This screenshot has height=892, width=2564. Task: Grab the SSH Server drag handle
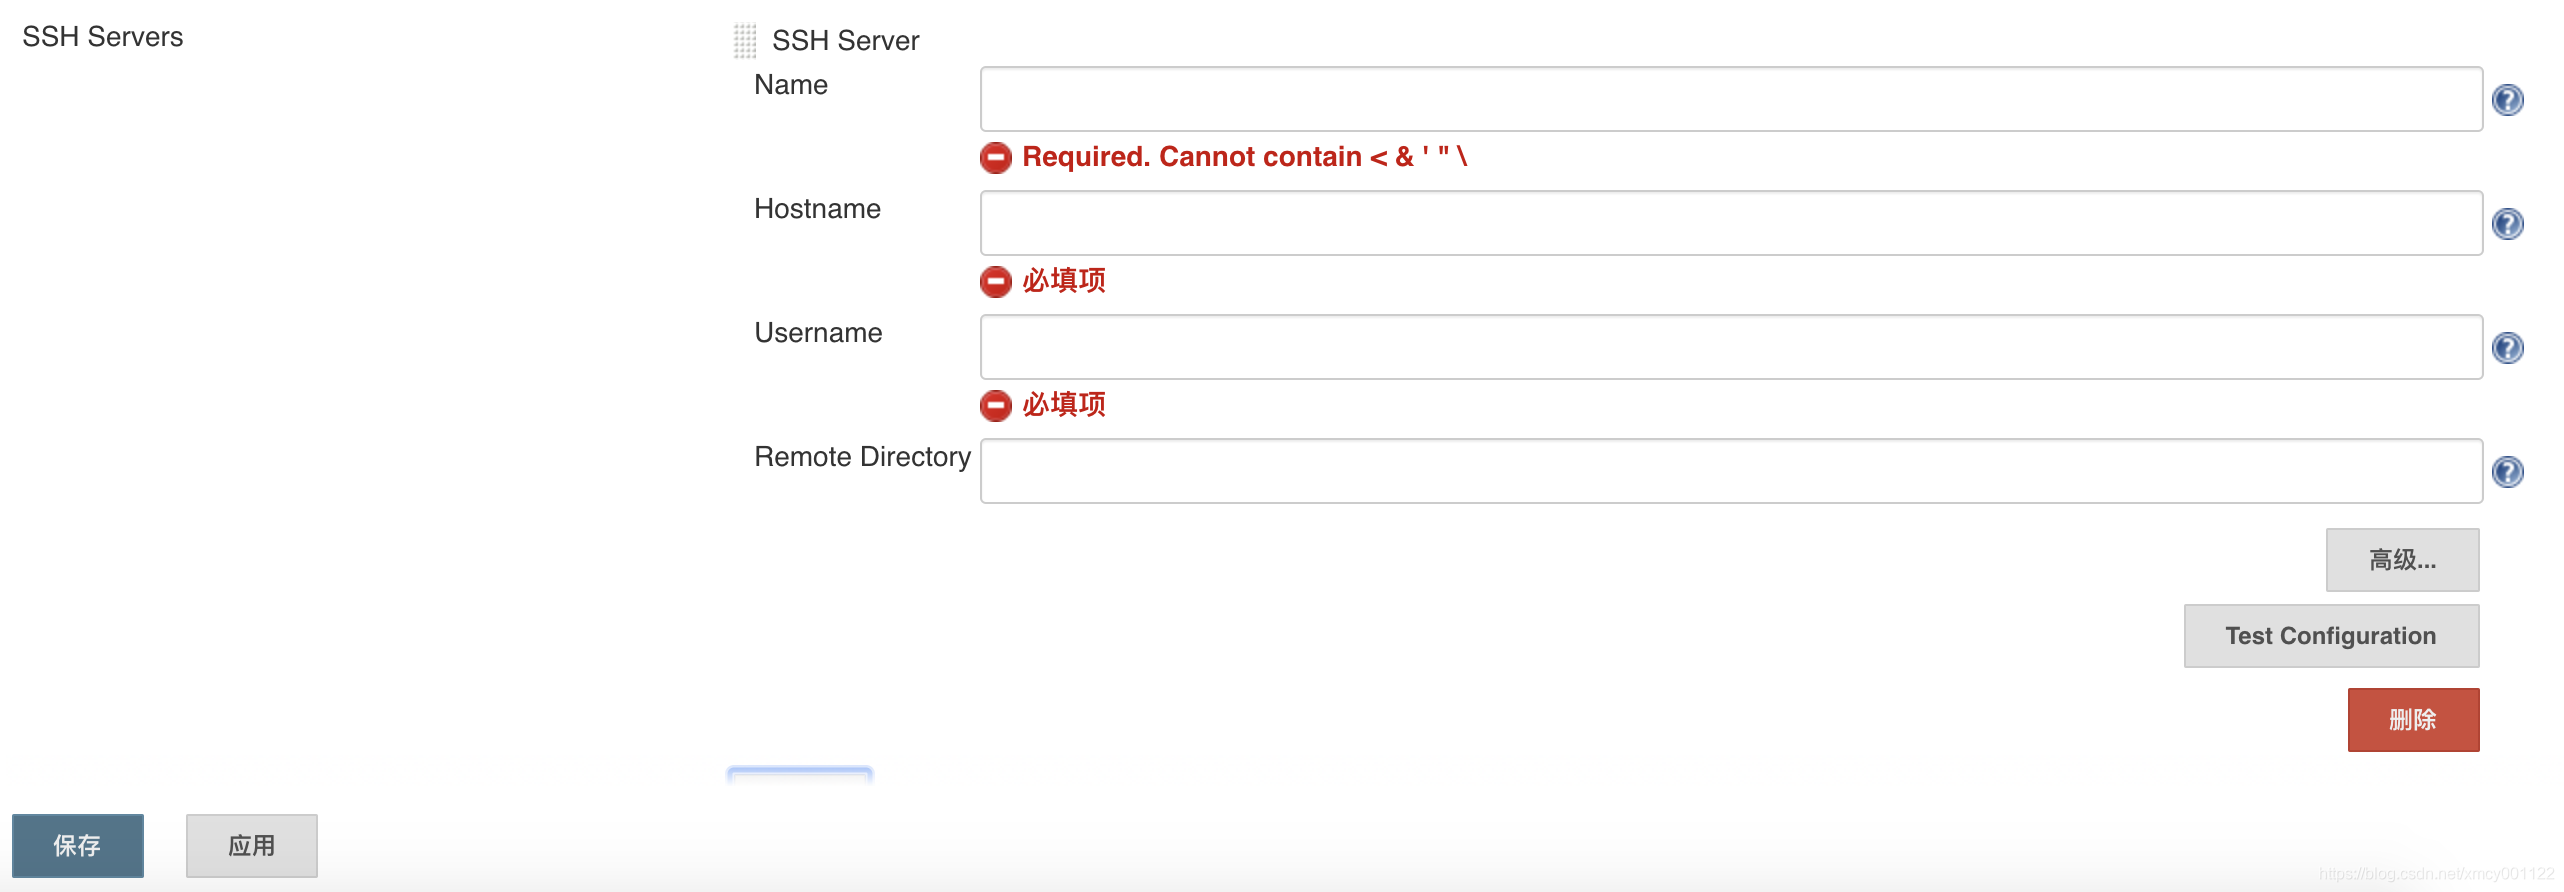(745, 41)
